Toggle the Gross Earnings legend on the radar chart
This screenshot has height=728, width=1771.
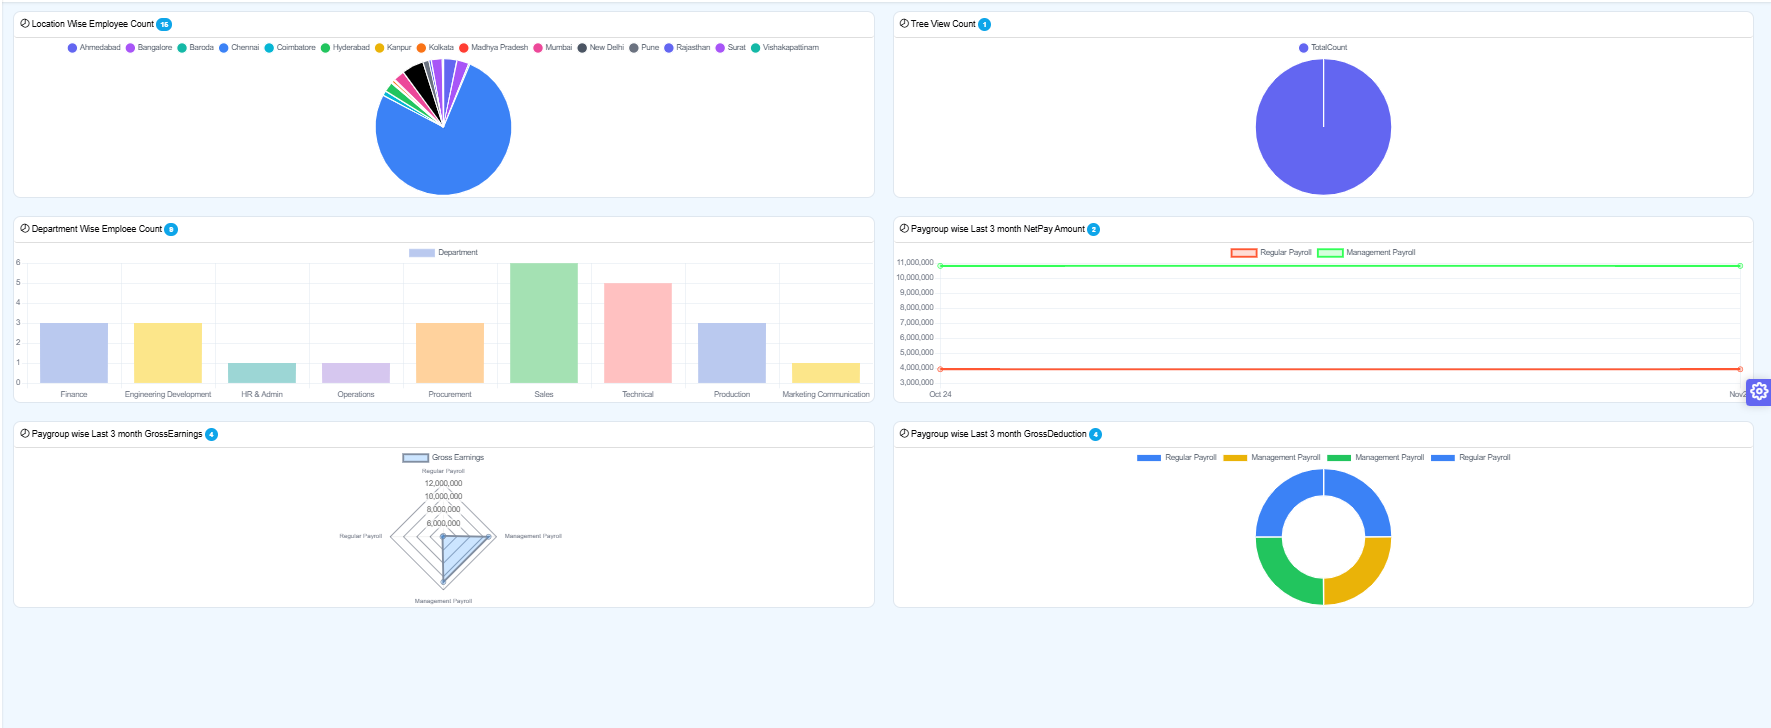[x=443, y=458]
